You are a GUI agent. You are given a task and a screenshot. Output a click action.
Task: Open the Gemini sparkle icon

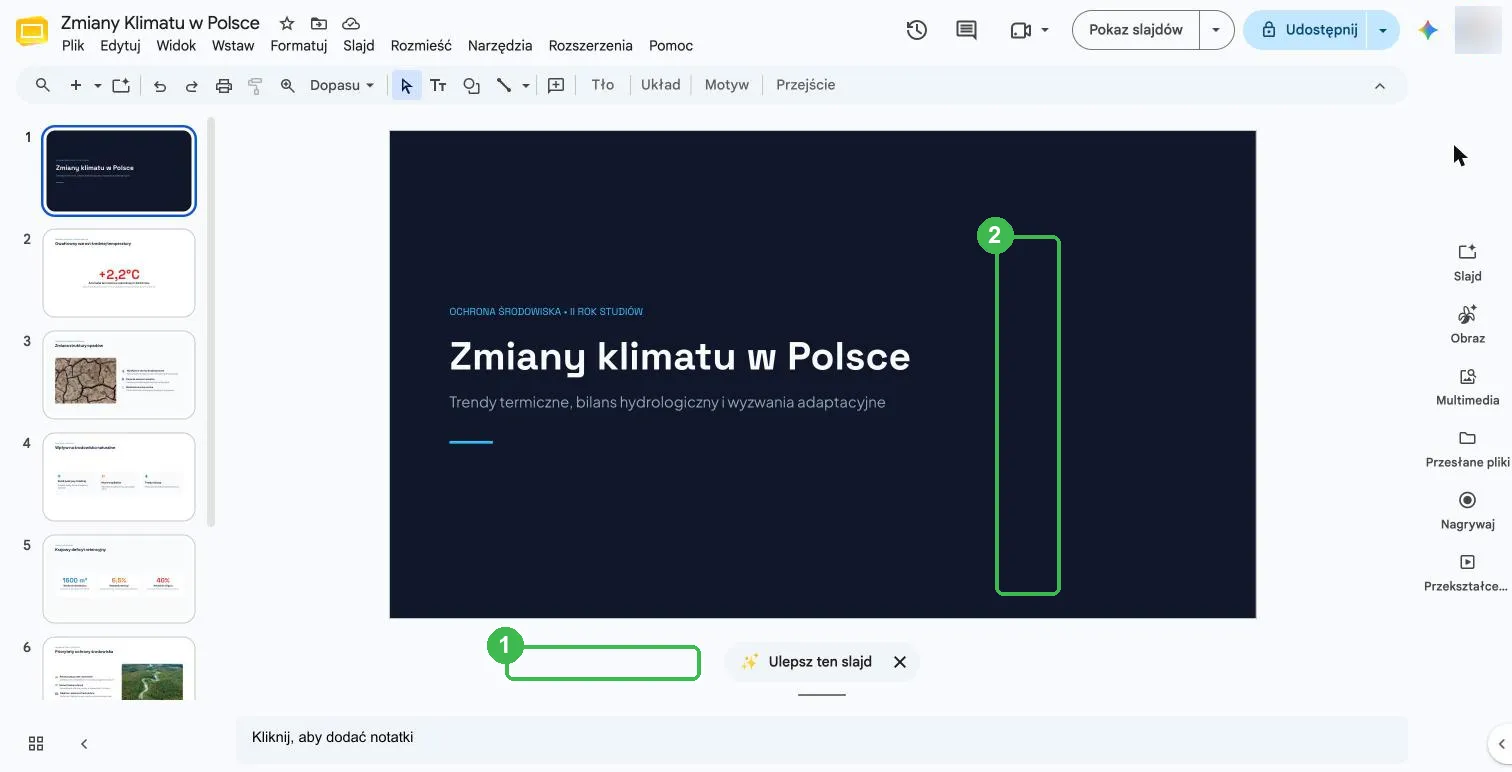pyautogui.click(x=1428, y=30)
